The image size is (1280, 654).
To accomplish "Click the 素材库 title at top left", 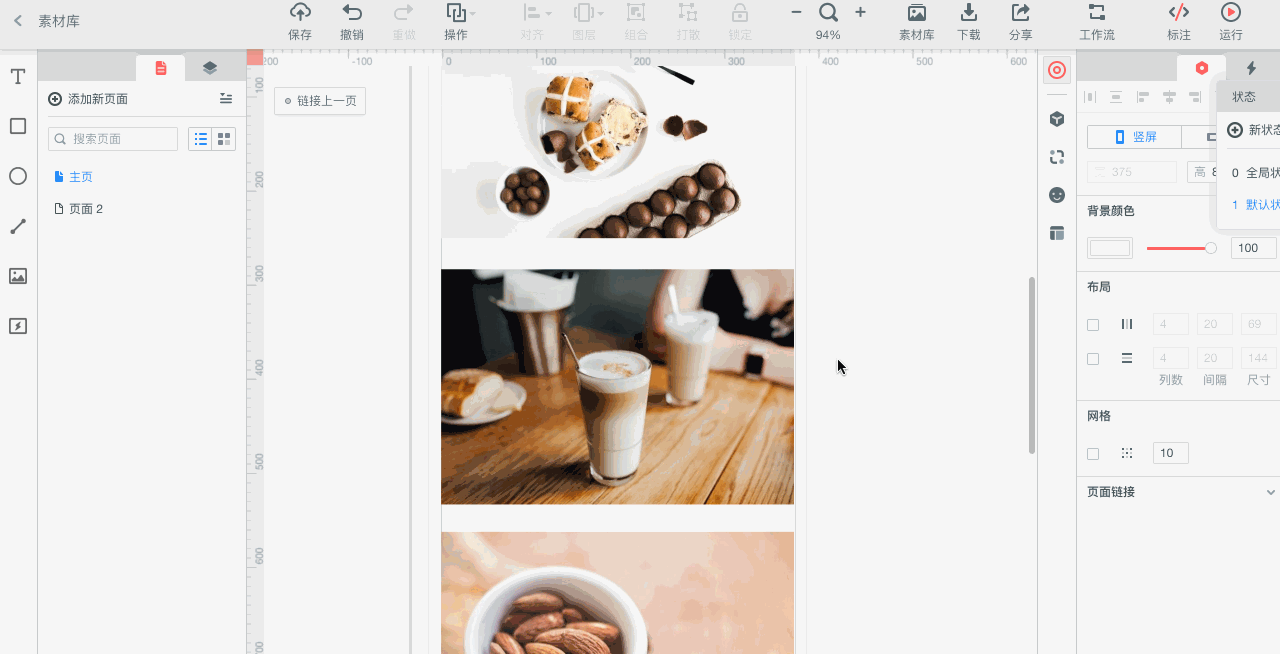I will 58,21.
